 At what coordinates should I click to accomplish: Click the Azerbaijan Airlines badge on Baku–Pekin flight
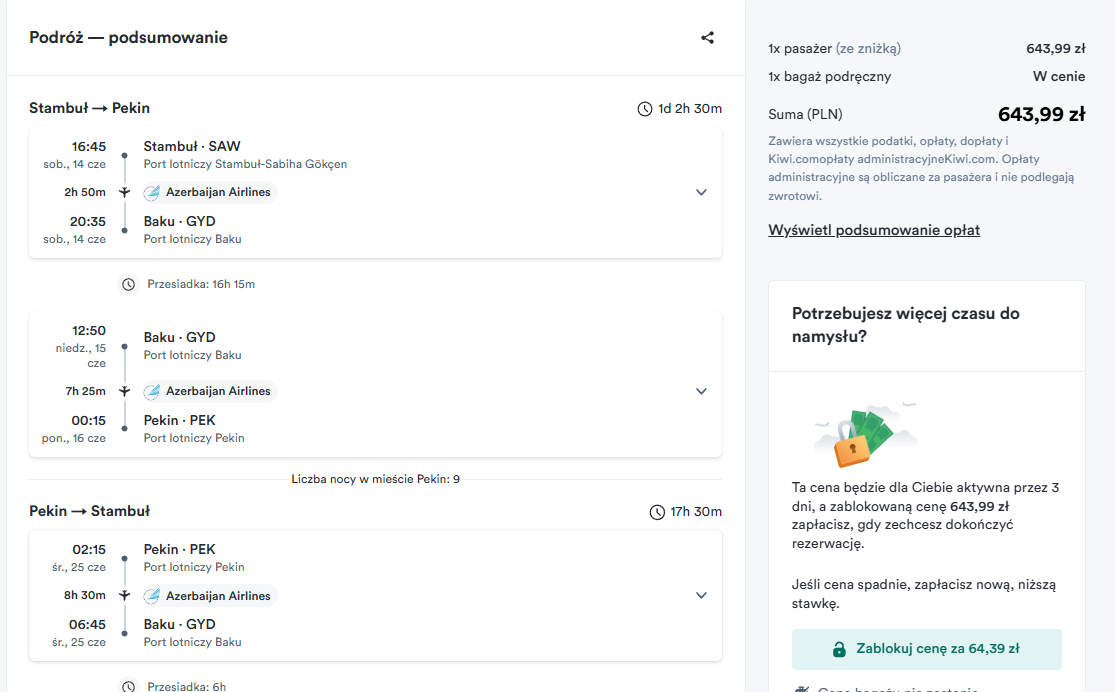click(x=210, y=391)
